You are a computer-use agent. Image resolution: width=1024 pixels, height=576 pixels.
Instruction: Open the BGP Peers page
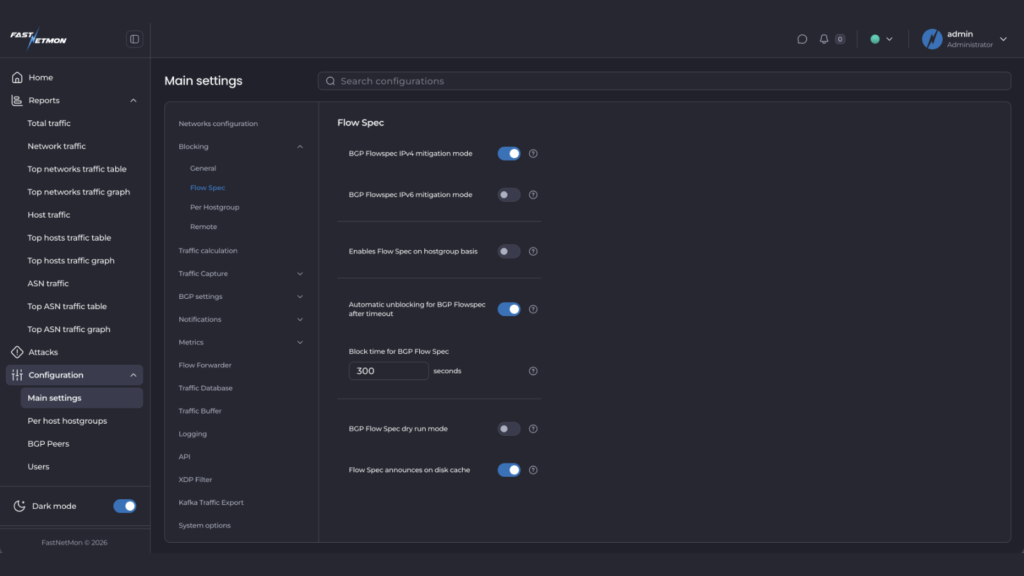48,444
